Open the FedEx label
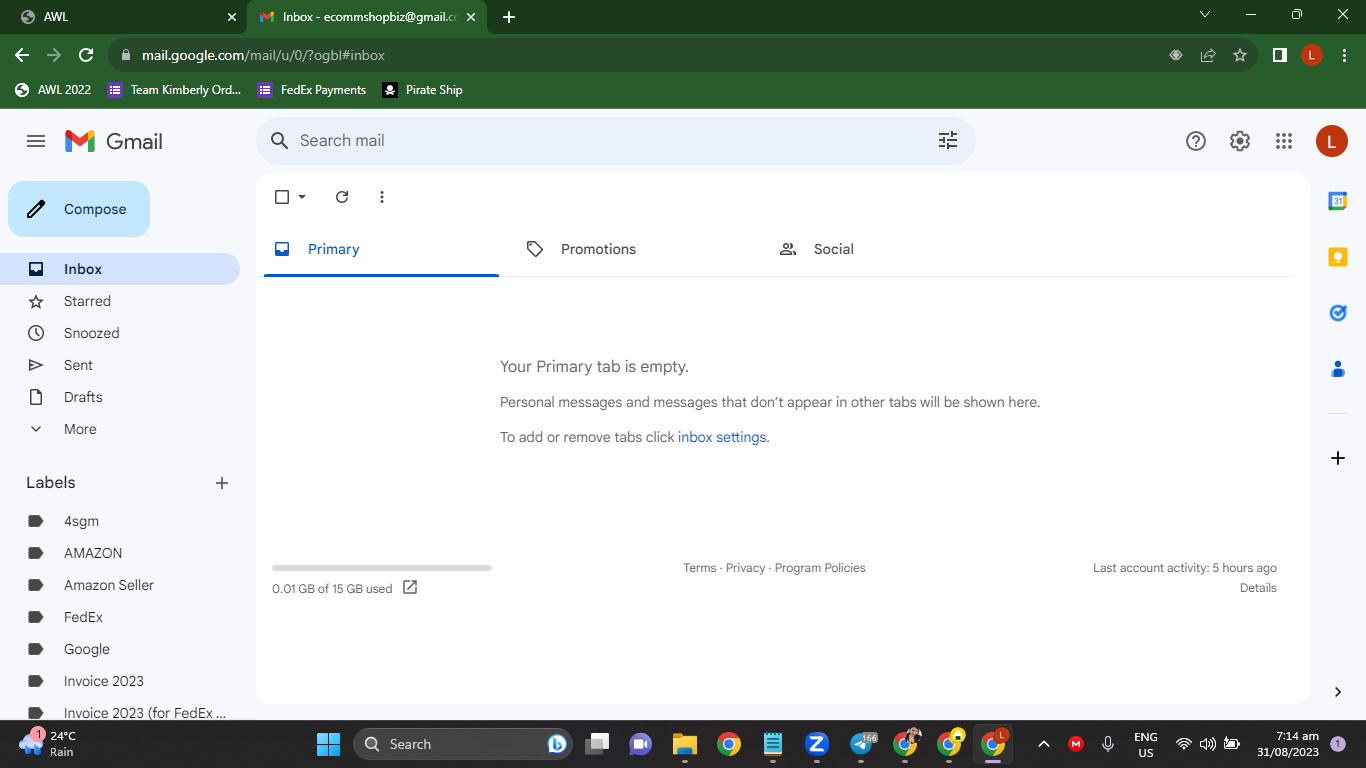1366x768 pixels. [x=120, y=617]
